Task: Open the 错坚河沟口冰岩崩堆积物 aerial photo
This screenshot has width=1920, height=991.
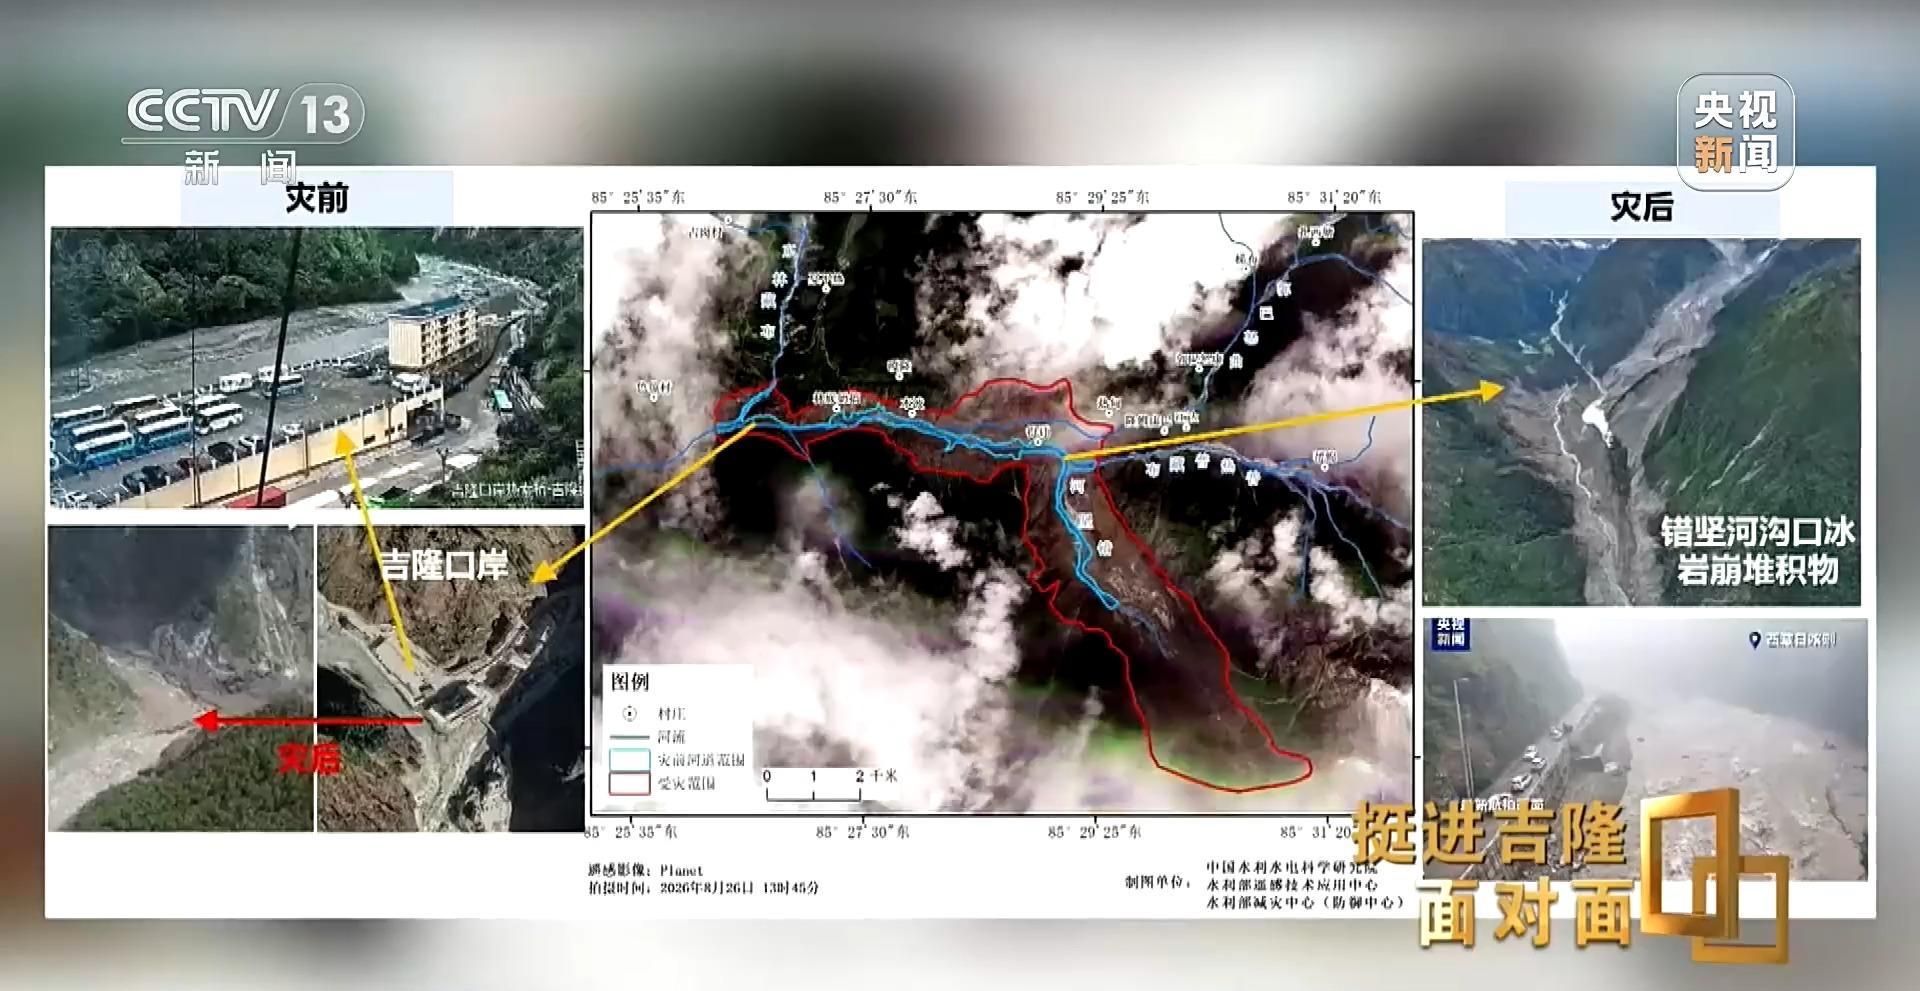Action: click(x=1642, y=422)
